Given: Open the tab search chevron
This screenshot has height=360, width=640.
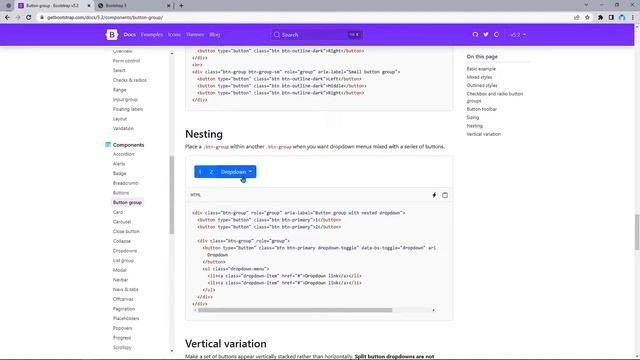Looking at the screenshot, I should (586, 5).
